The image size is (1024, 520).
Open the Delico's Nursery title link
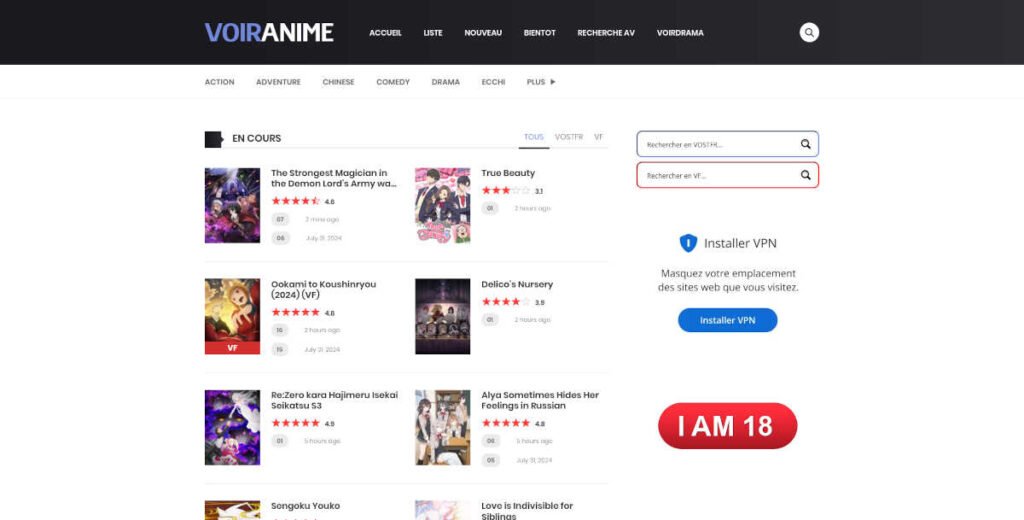click(517, 284)
